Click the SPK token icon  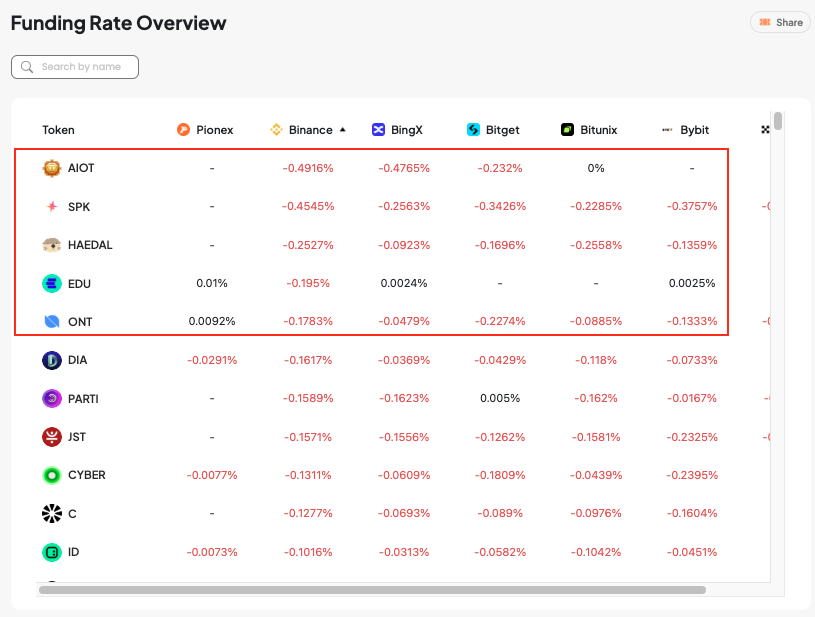pos(52,207)
